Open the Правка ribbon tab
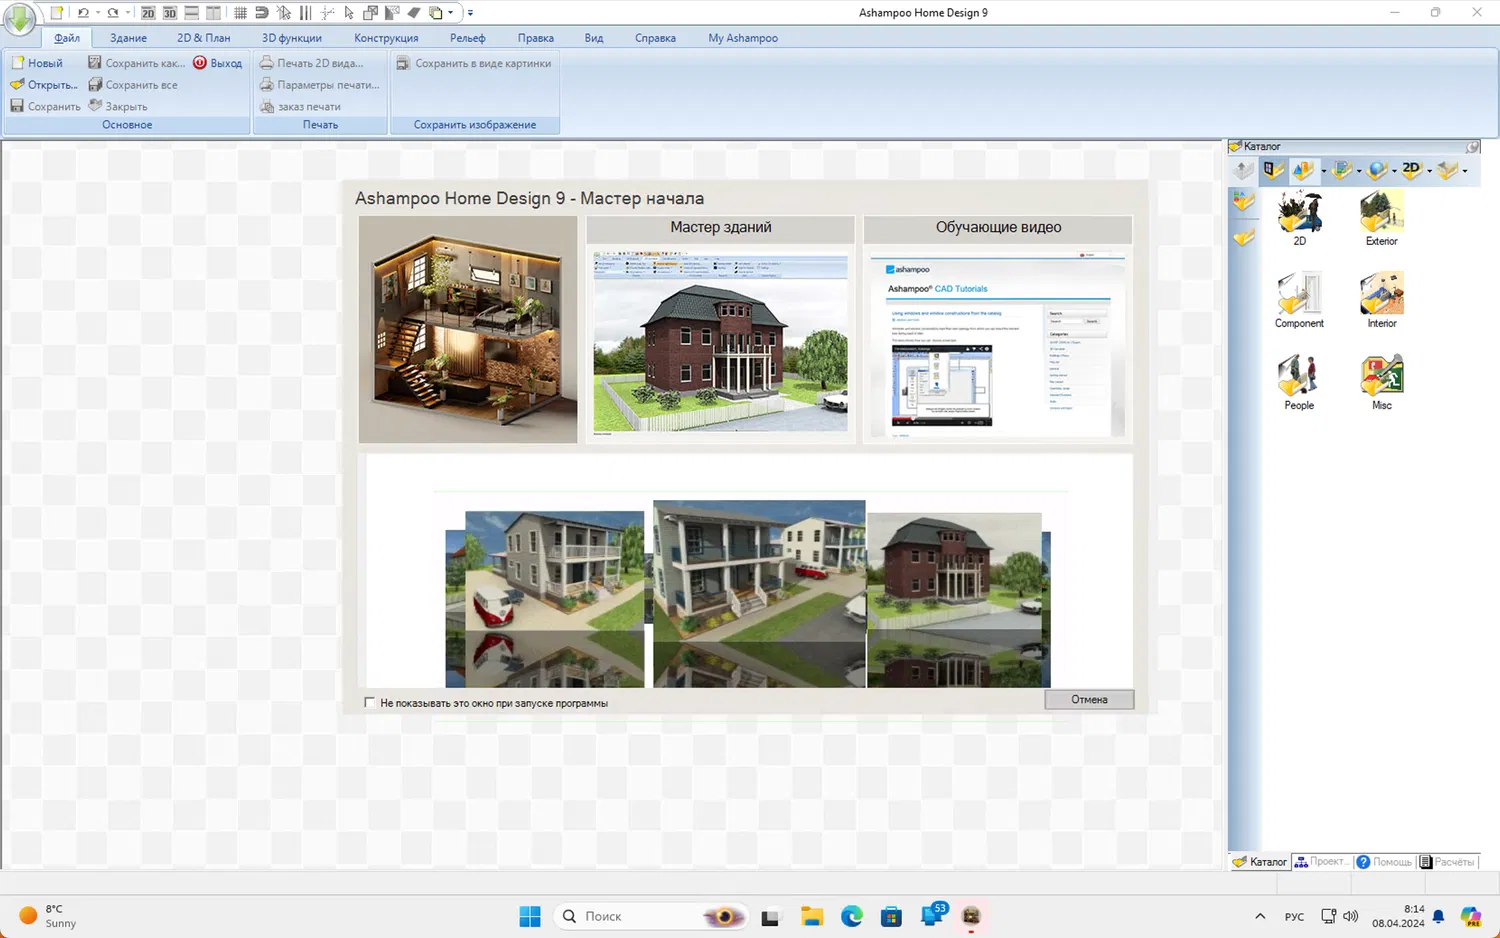This screenshot has width=1500, height=938. pyautogui.click(x=536, y=38)
